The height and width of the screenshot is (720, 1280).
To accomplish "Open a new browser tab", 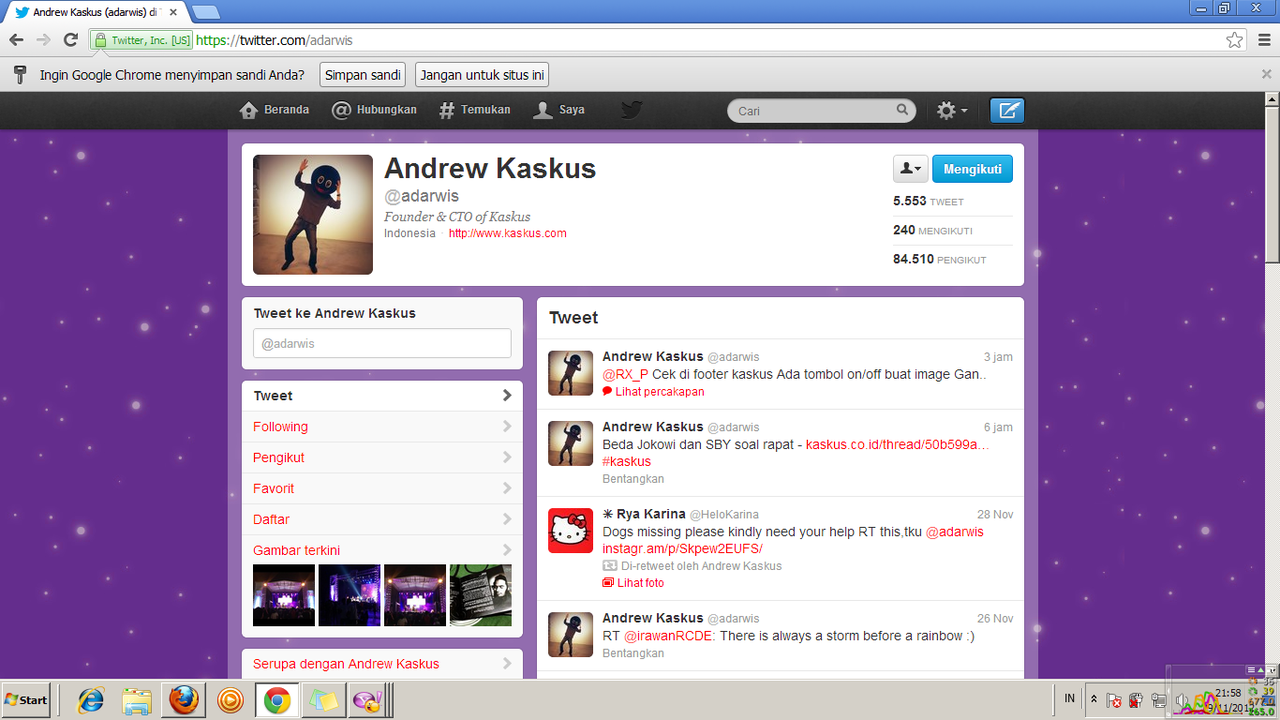I will tap(206, 12).
